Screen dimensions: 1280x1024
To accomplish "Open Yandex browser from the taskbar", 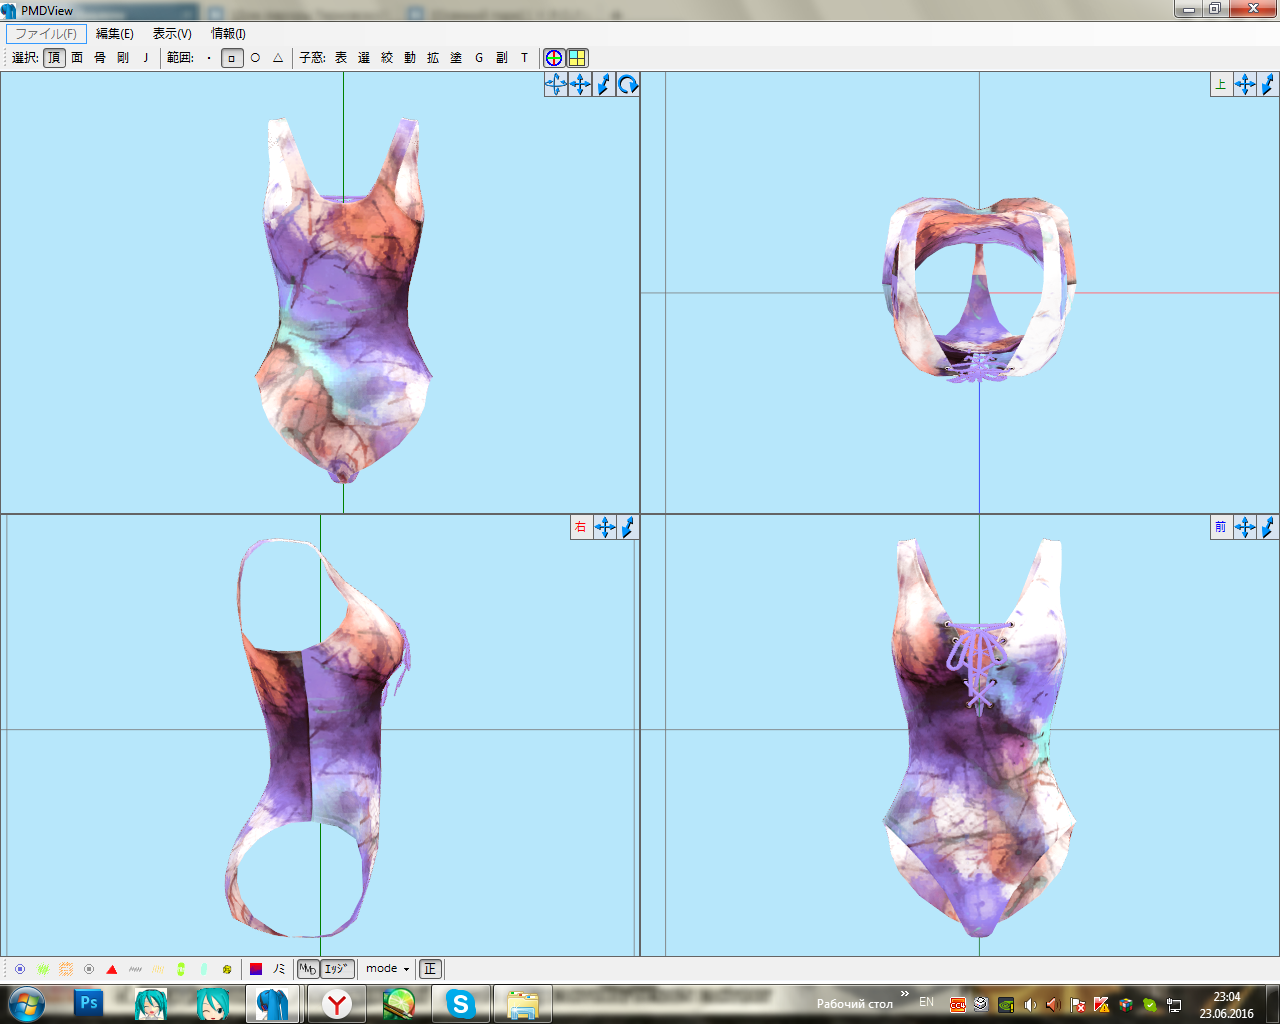I will [337, 1004].
